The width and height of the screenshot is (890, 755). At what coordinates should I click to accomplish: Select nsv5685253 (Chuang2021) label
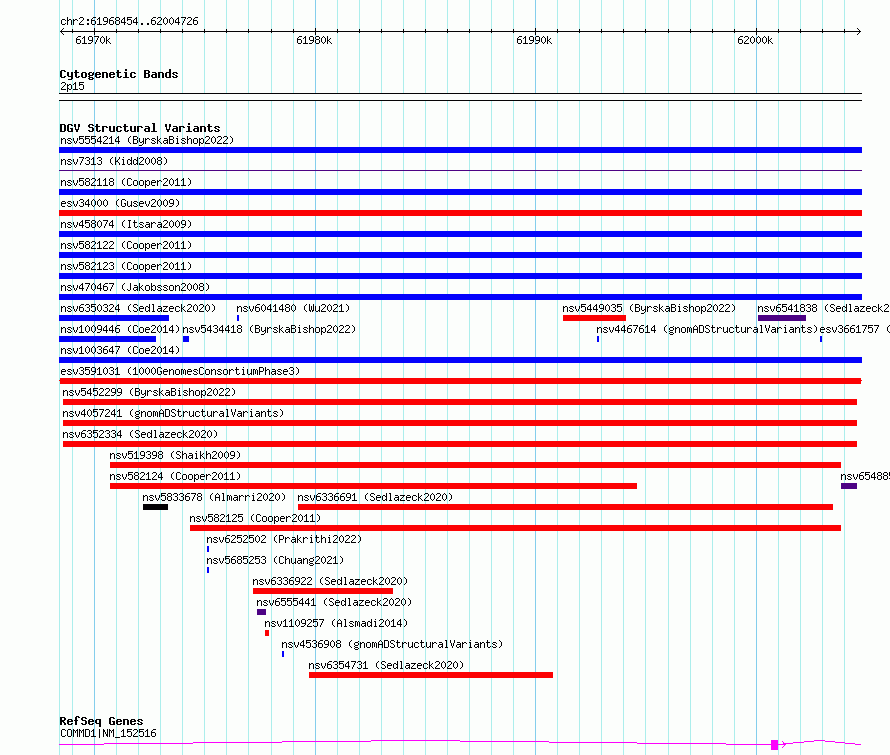[275, 560]
